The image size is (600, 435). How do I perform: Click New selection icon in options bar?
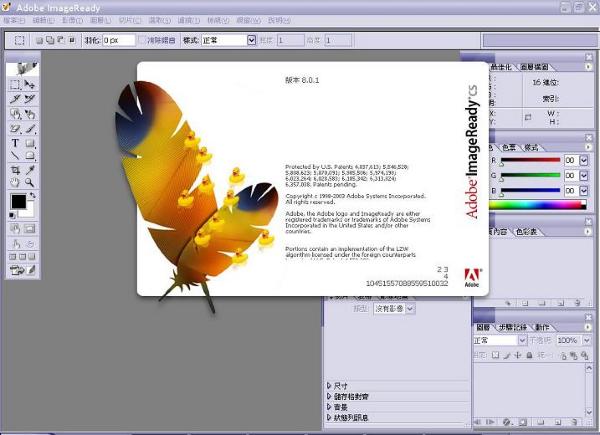pyautogui.click(x=39, y=40)
